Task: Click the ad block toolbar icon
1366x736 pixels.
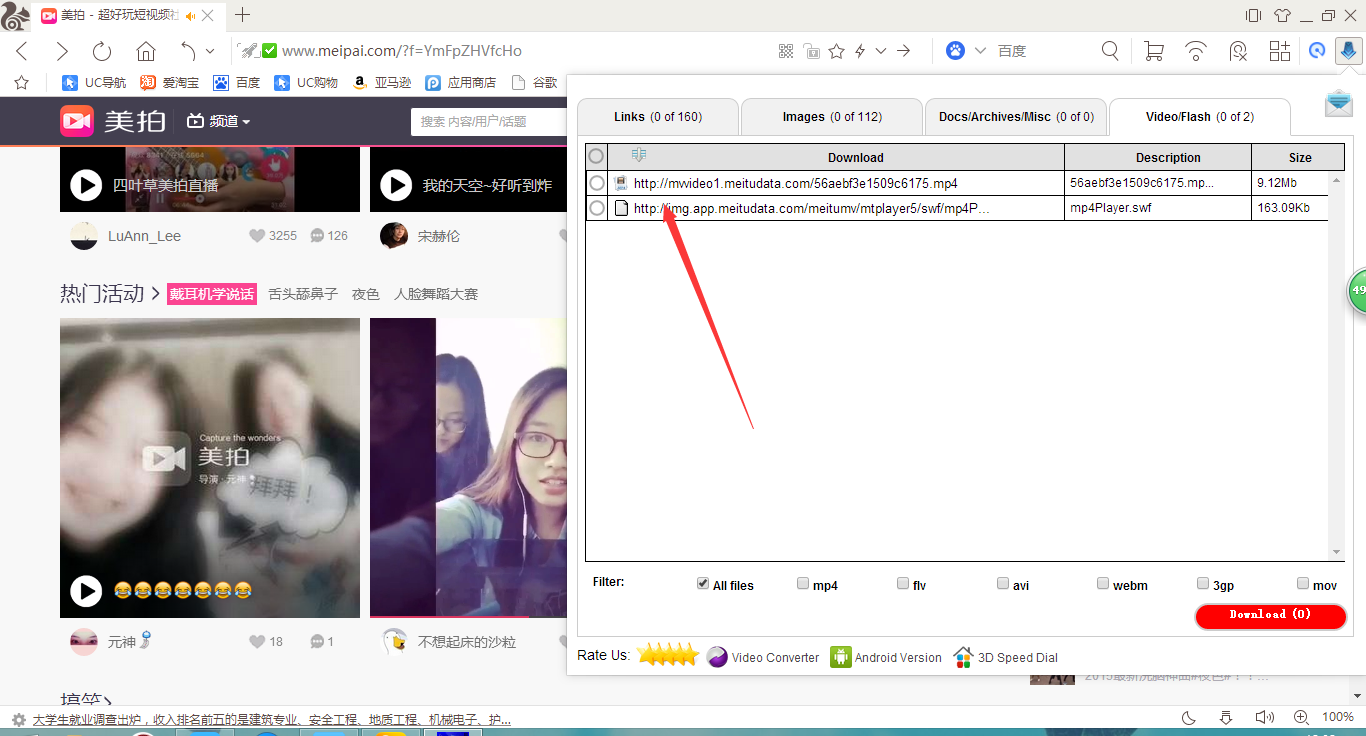Action: pyautogui.click(x=1238, y=51)
